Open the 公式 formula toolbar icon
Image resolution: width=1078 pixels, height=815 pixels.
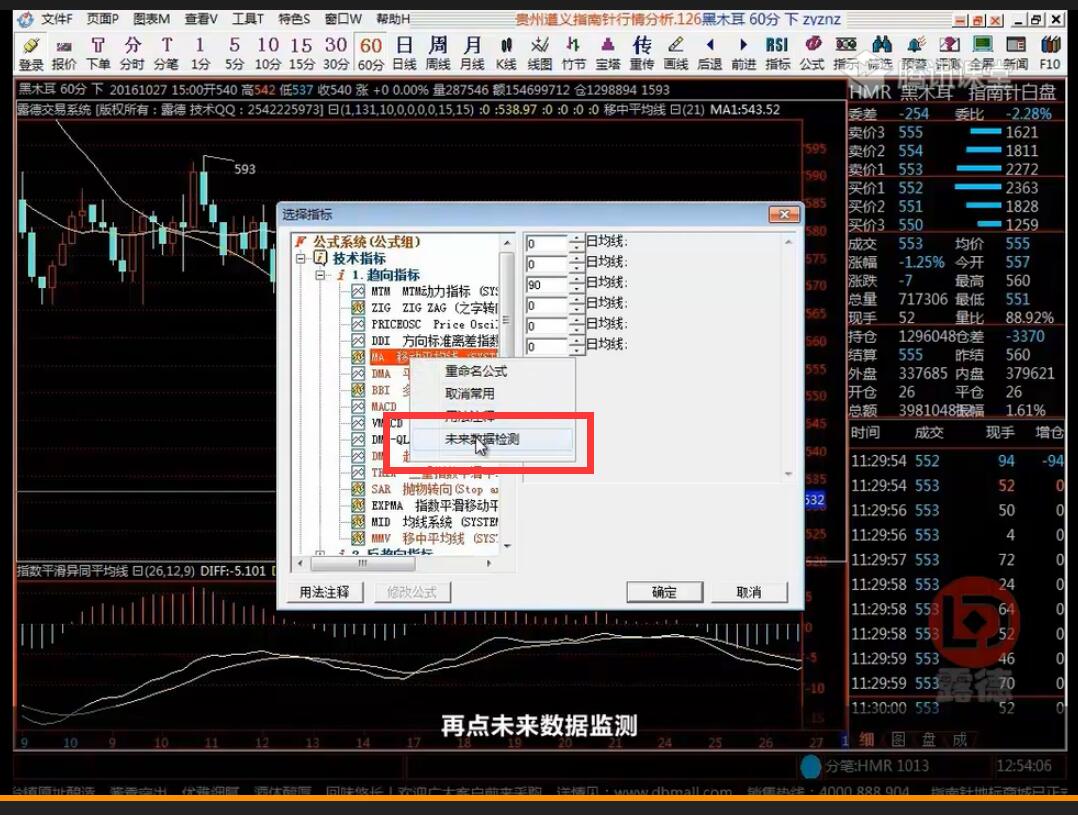click(x=812, y=53)
